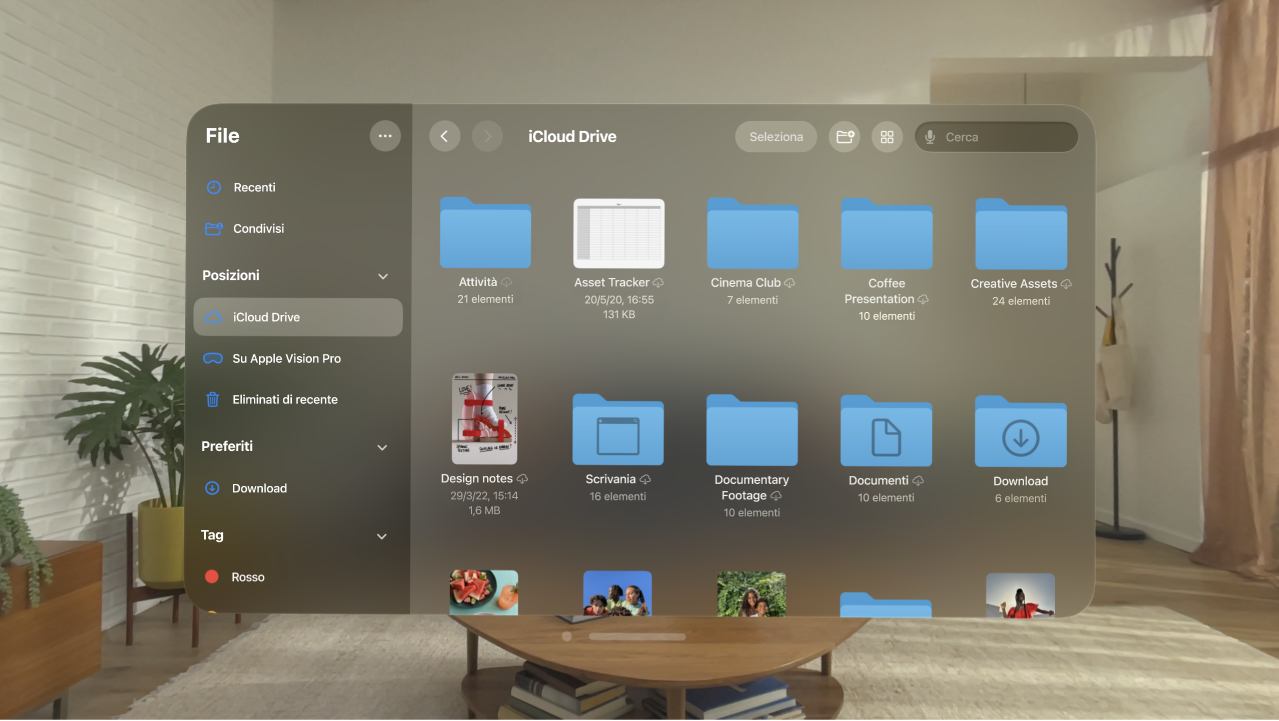
Task: Open the more options ellipsis button
Action: [x=385, y=136]
